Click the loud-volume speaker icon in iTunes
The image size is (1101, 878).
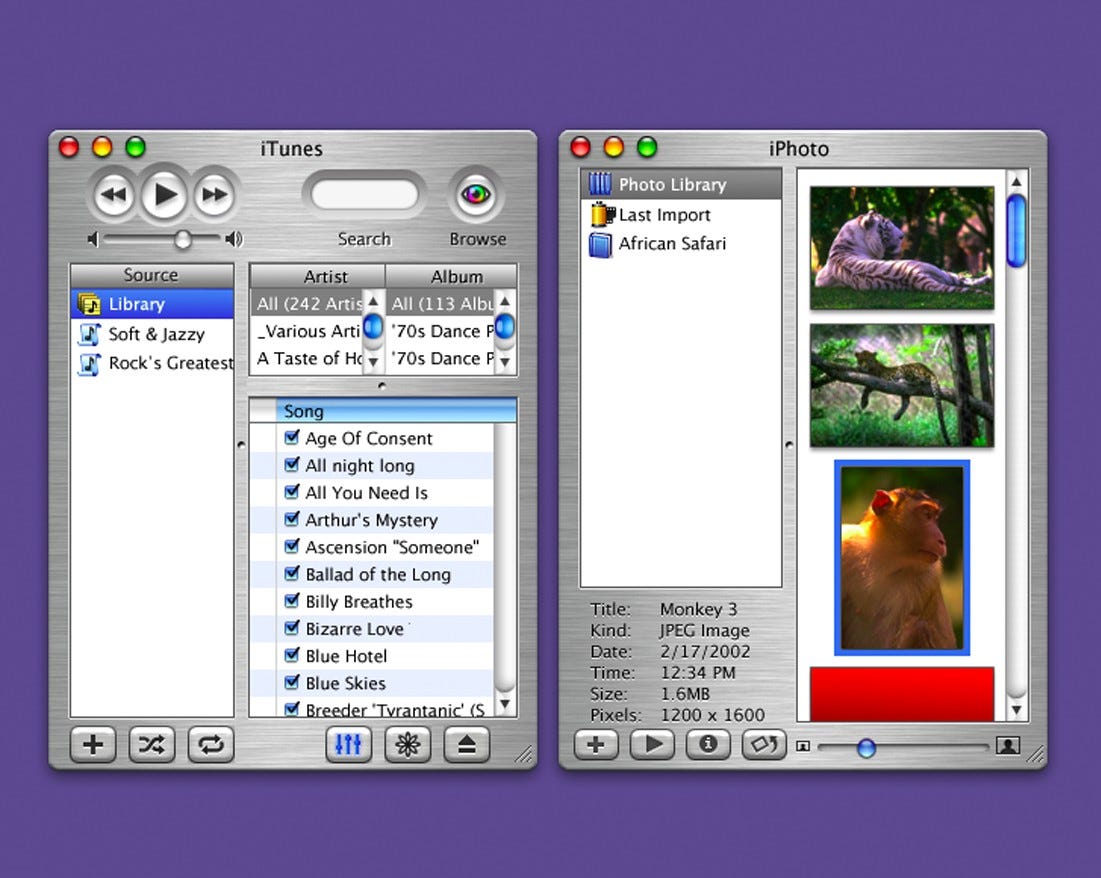[x=235, y=240]
